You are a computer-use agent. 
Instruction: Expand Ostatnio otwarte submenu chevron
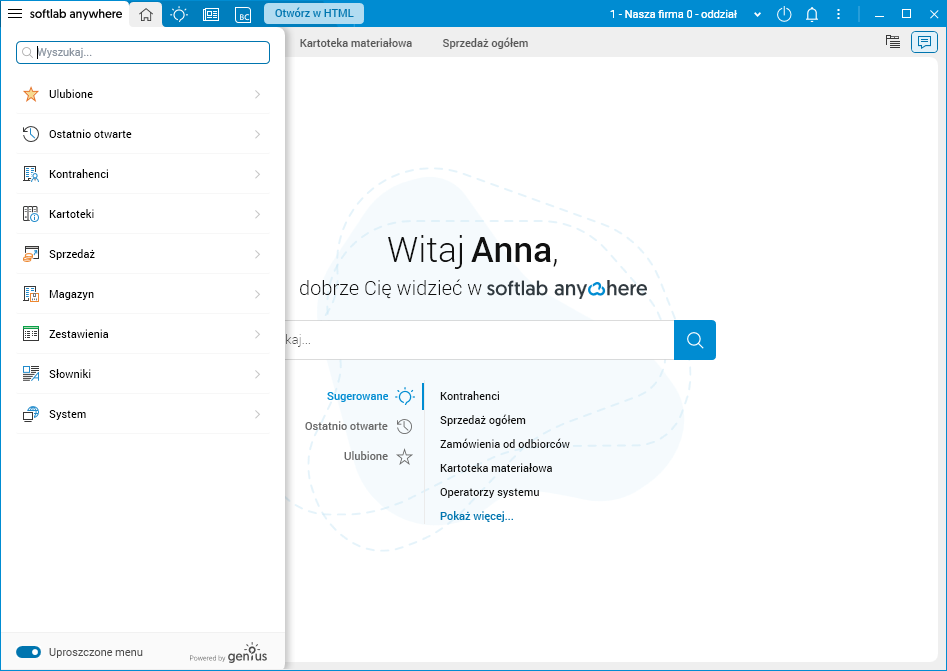click(257, 134)
